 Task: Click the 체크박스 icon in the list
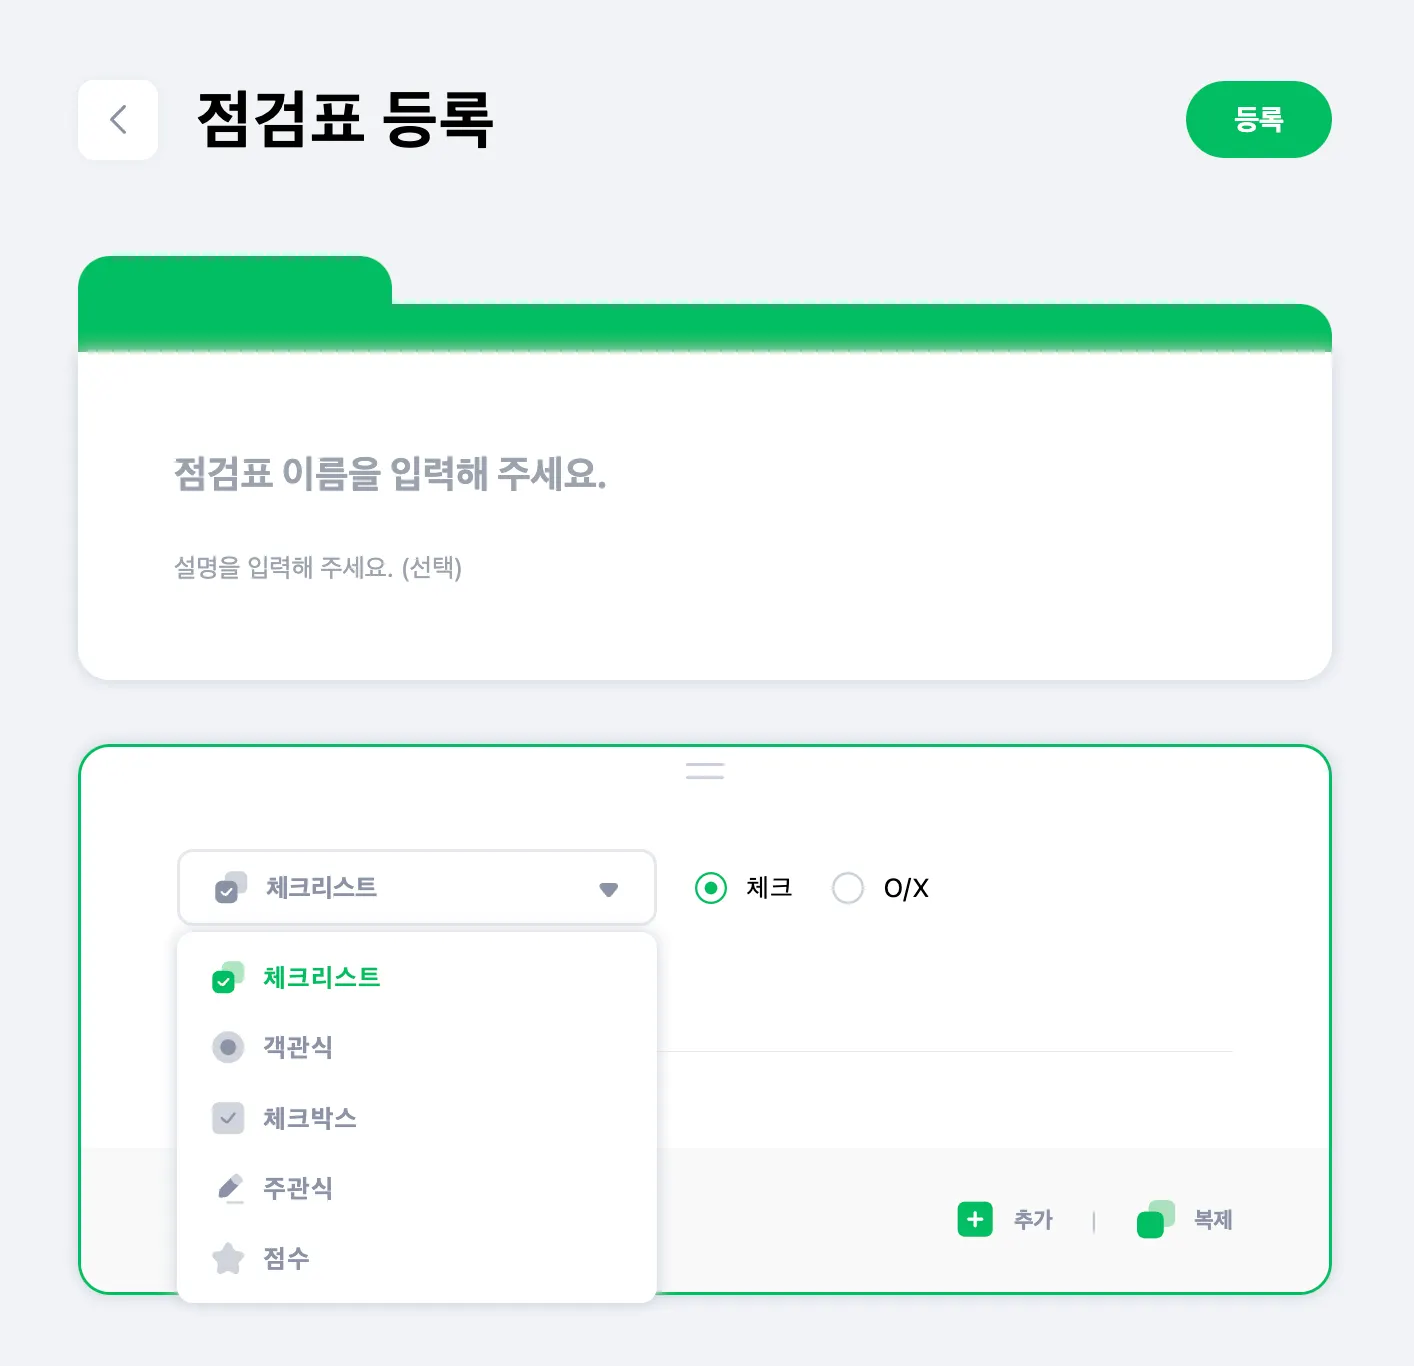pos(228,1118)
